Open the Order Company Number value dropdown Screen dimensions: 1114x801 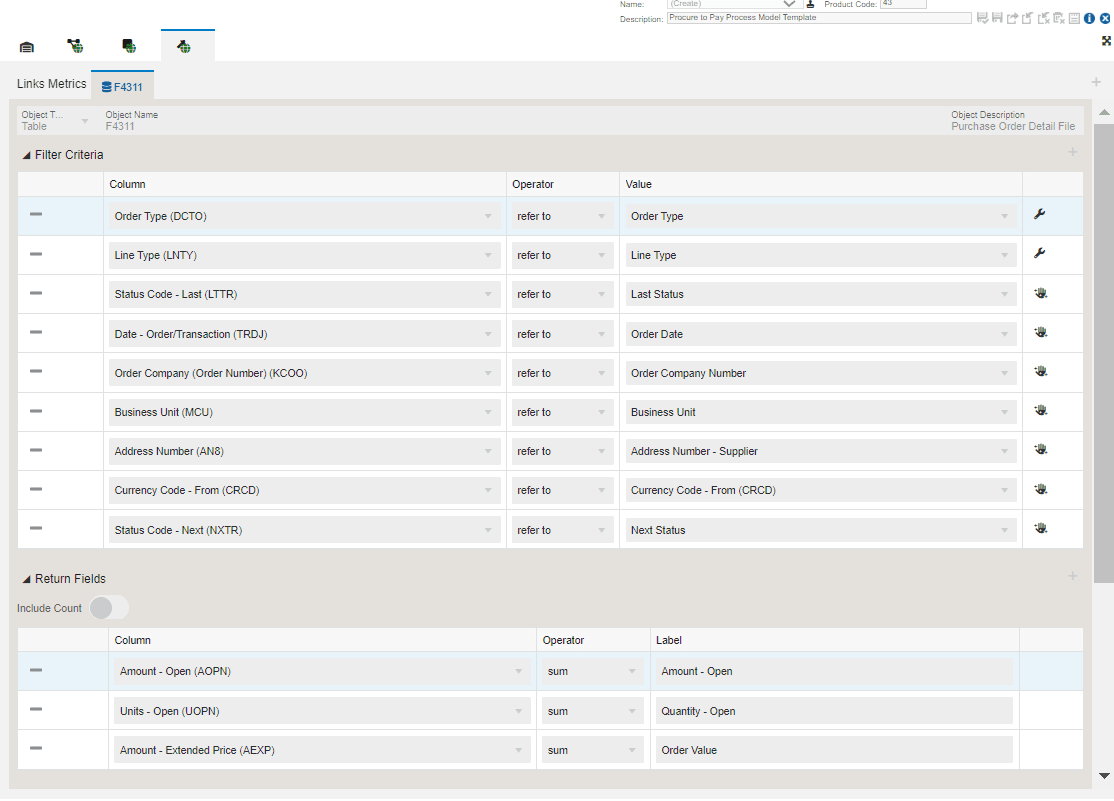coord(821,373)
